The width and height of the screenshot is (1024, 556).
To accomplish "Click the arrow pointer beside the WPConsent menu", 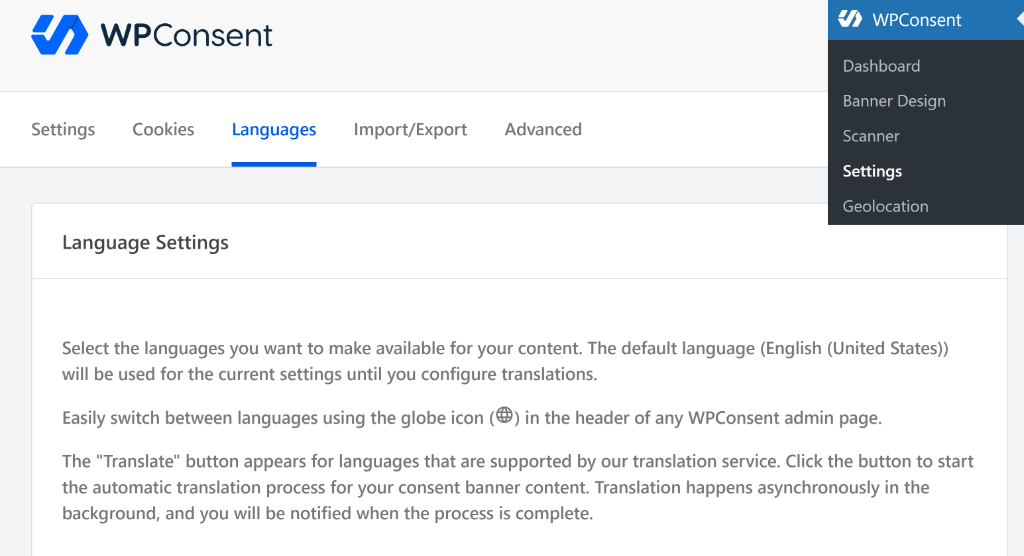I will click(x=1019, y=20).
